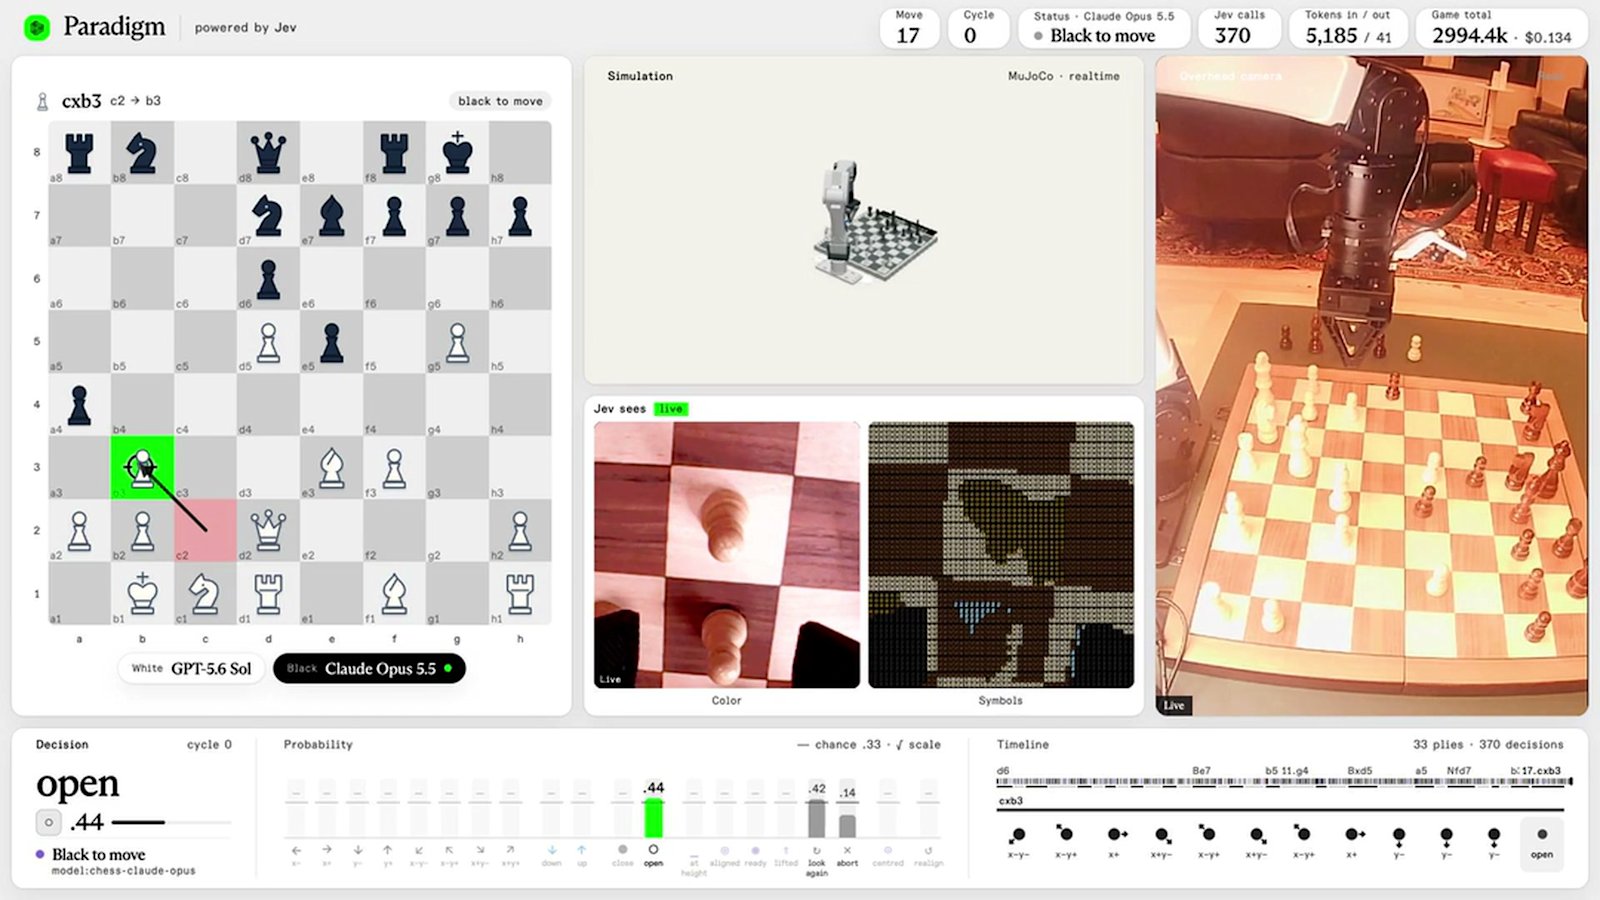1600x900 pixels.
Task: Choose the x+y- diagonal arrow in Probability panel
Action: [480, 850]
